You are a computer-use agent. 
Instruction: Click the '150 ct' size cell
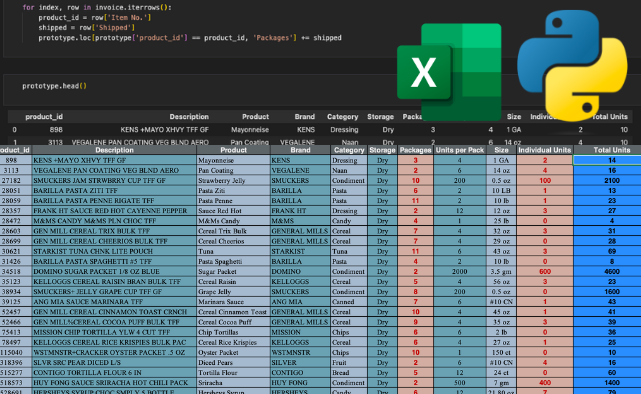click(501, 352)
